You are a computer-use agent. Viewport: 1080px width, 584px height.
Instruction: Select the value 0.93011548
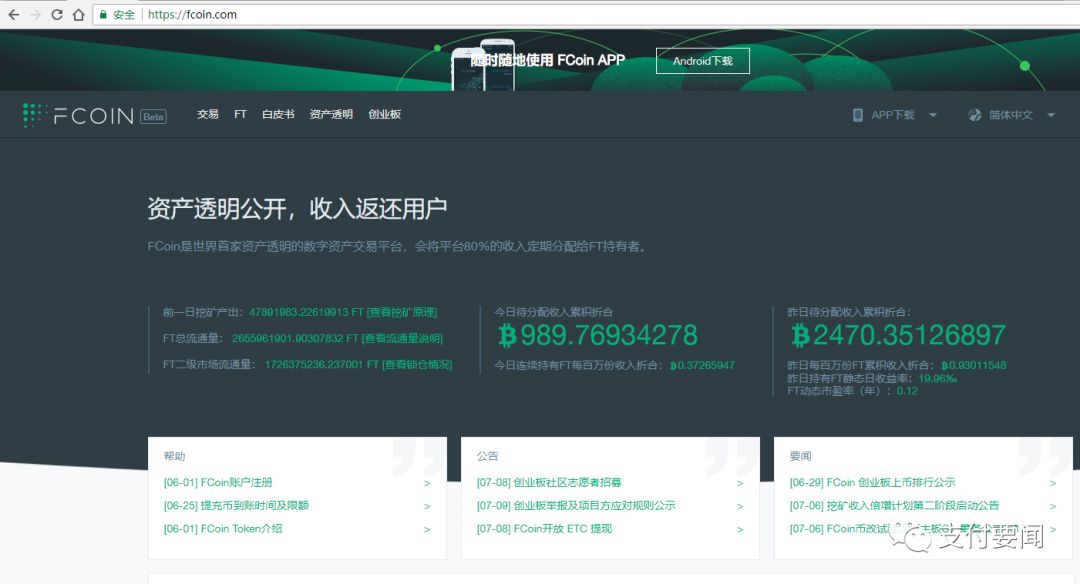point(977,365)
